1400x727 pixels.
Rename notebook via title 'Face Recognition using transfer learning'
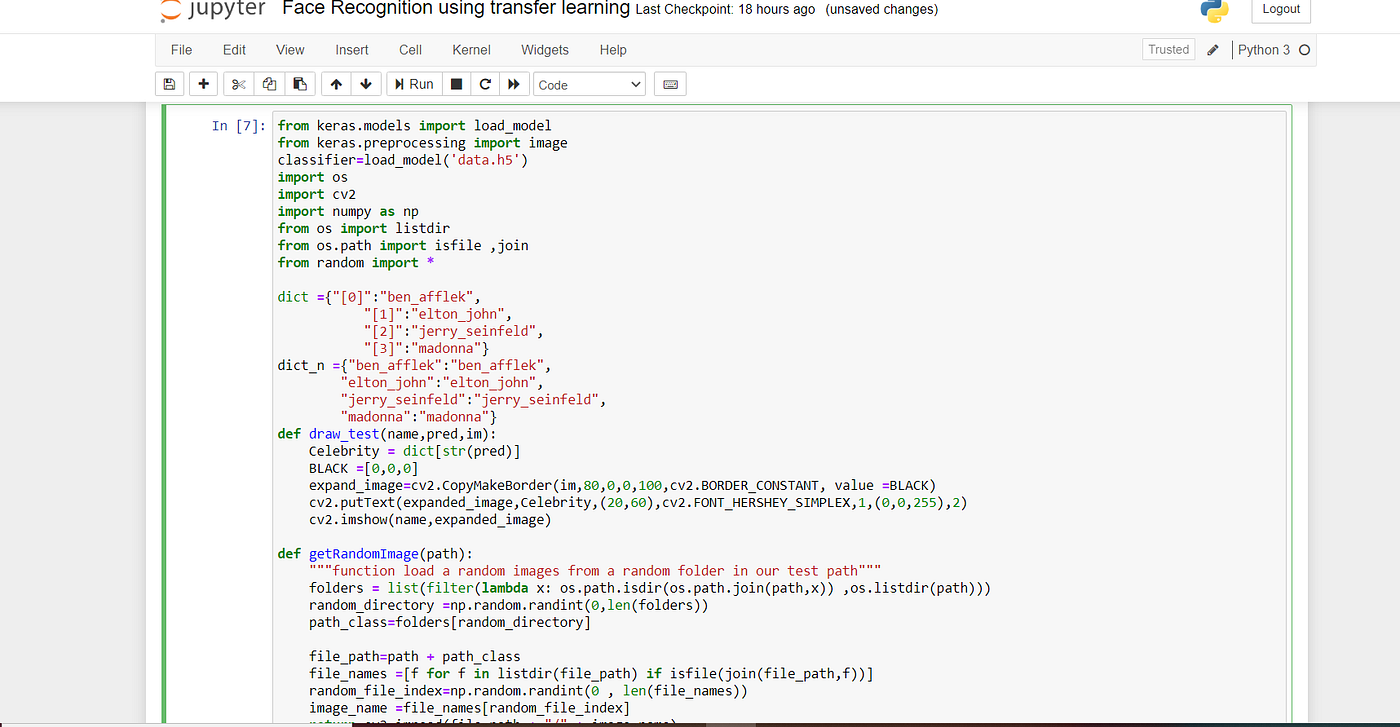456,9
